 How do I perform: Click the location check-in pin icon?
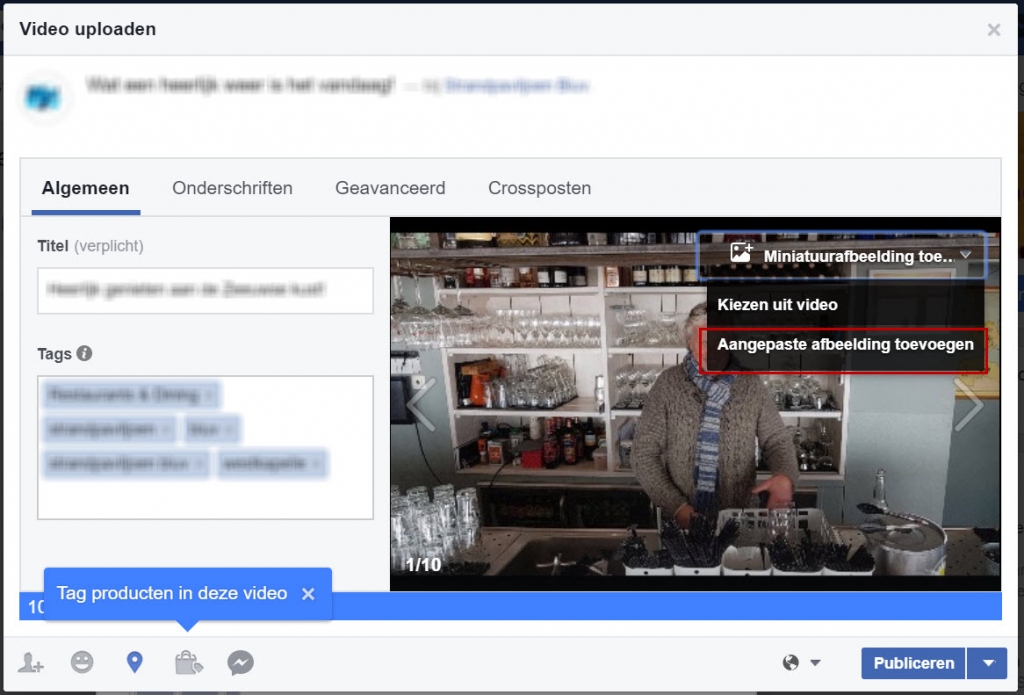tap(135, 662)
